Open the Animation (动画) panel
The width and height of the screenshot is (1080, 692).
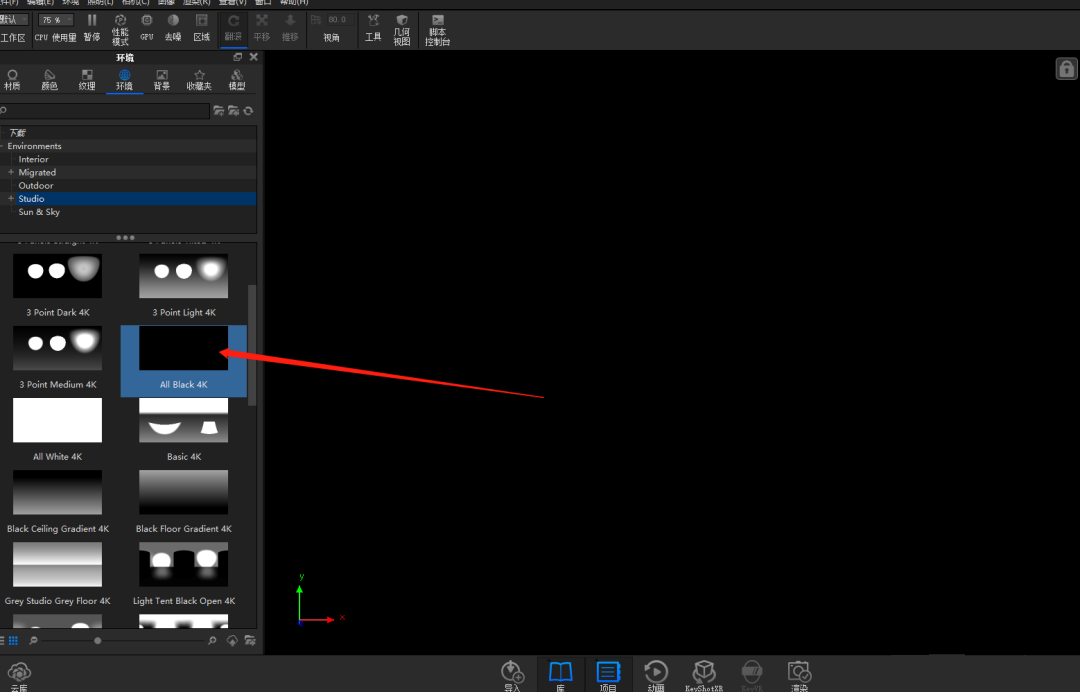click(656, 674)
